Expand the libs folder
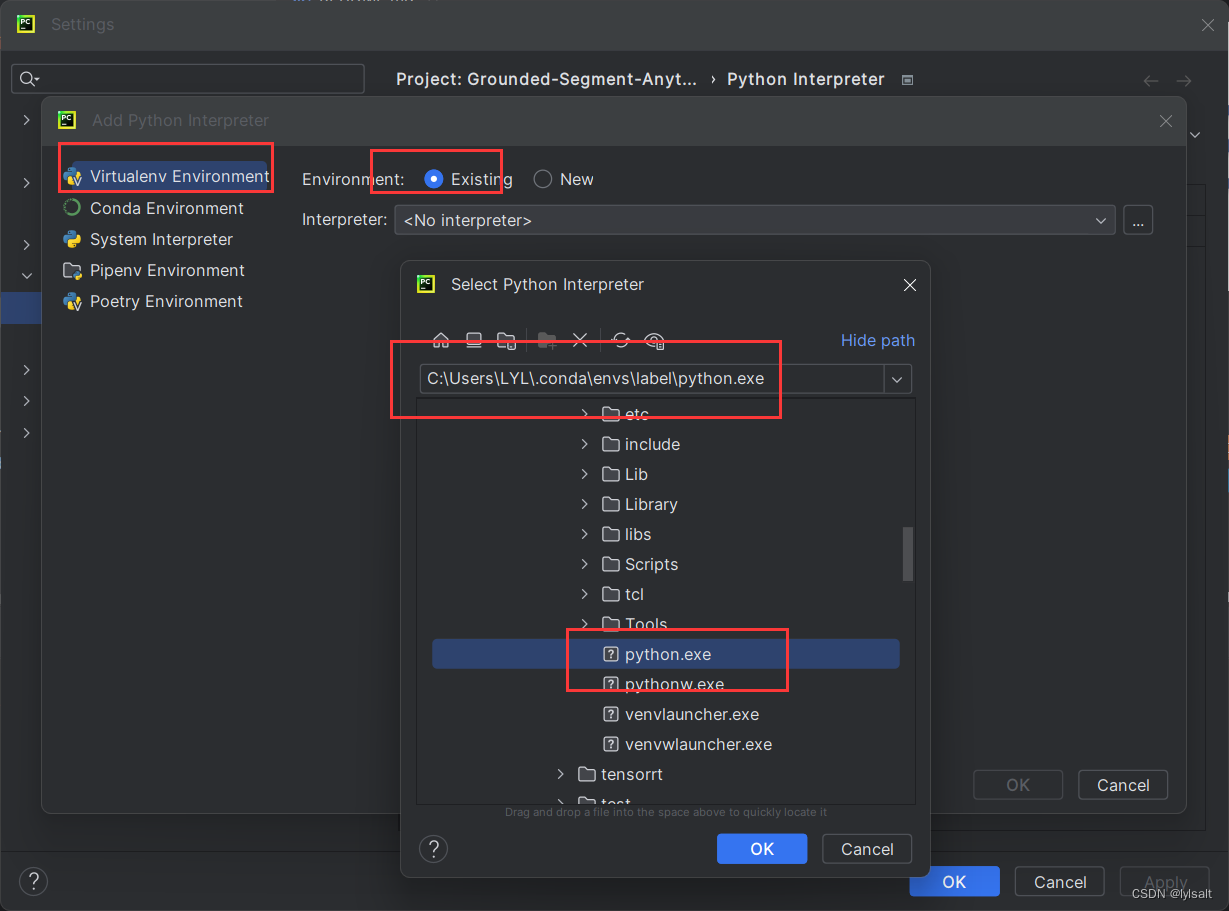The image size is (1229, 911). (585, 534)
